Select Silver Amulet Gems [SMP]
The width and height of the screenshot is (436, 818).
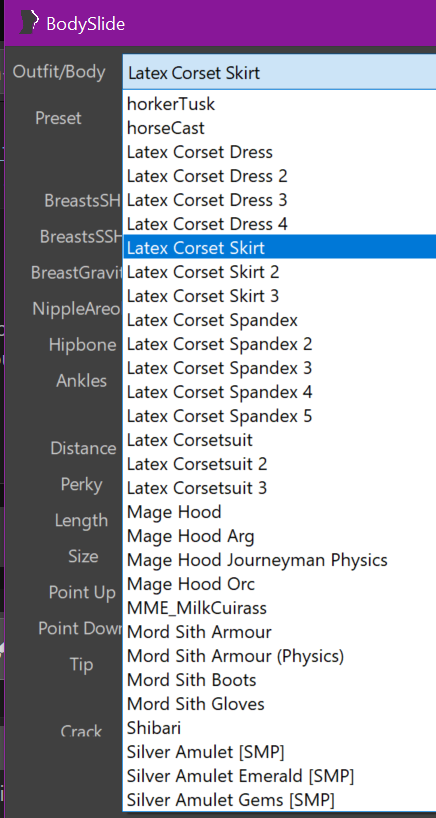tap(280, 800)
